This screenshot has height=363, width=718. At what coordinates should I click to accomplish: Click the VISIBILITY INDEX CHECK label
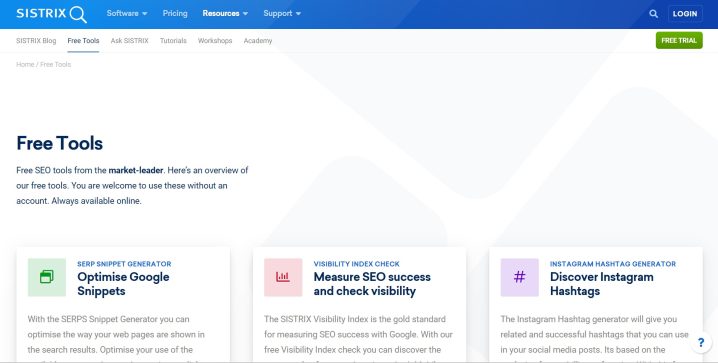356,264
